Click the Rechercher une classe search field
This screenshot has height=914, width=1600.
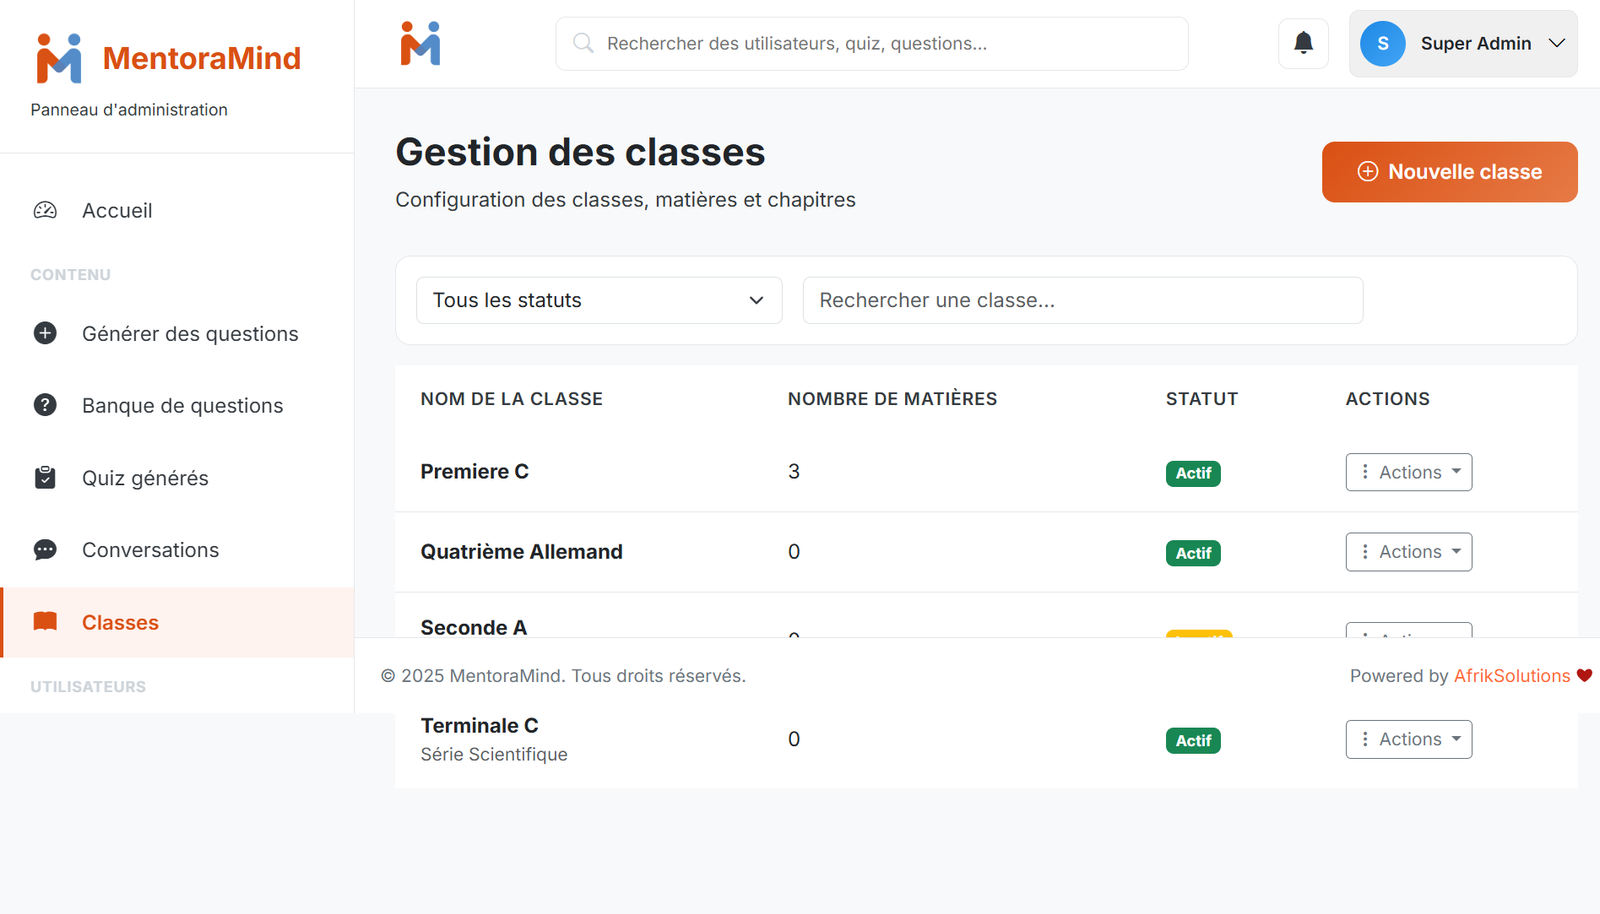click(x=1082, y=300)
